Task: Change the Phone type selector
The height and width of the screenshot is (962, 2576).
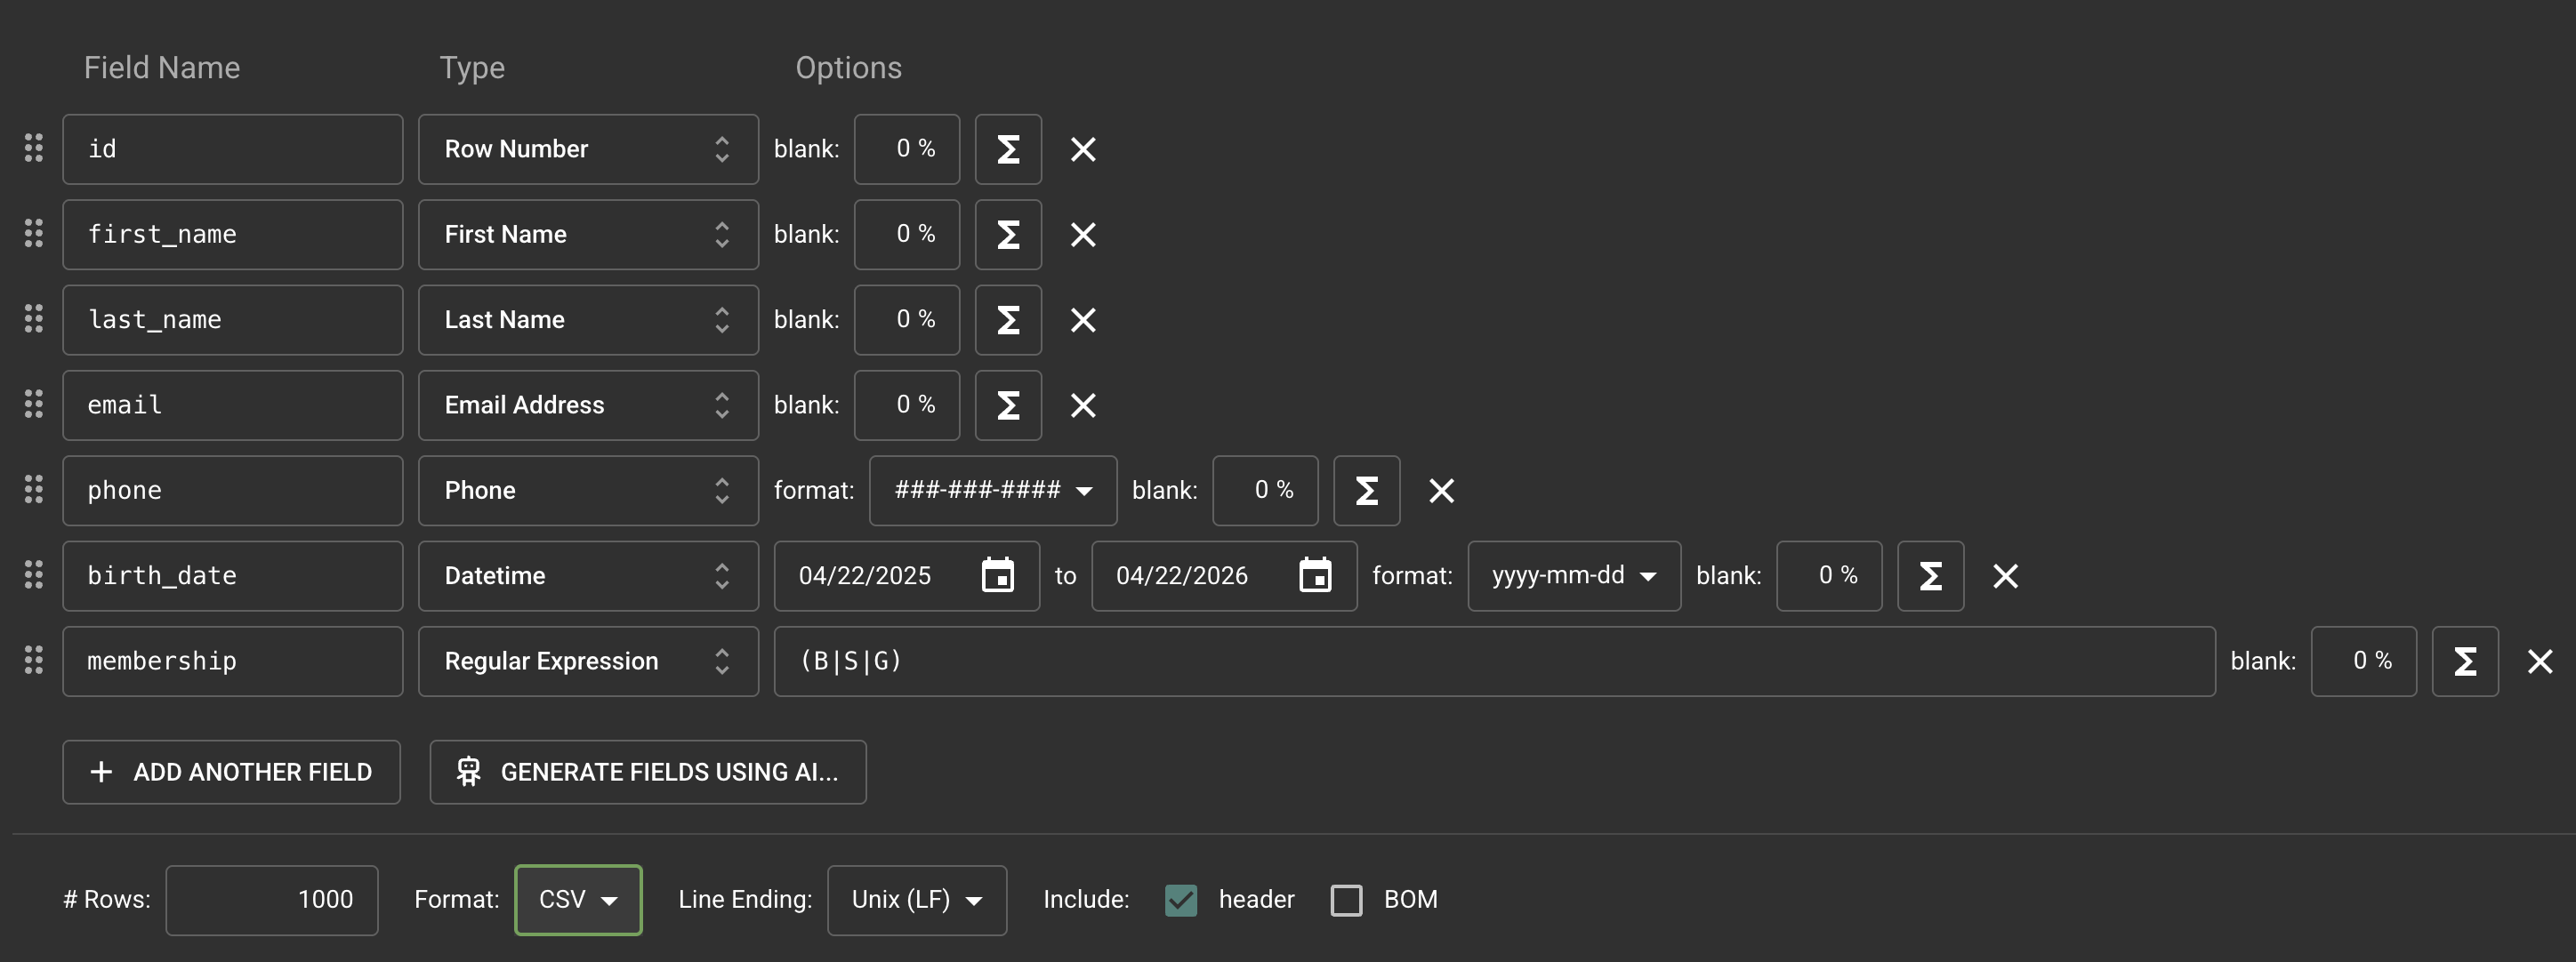Action: click(588, 490)
